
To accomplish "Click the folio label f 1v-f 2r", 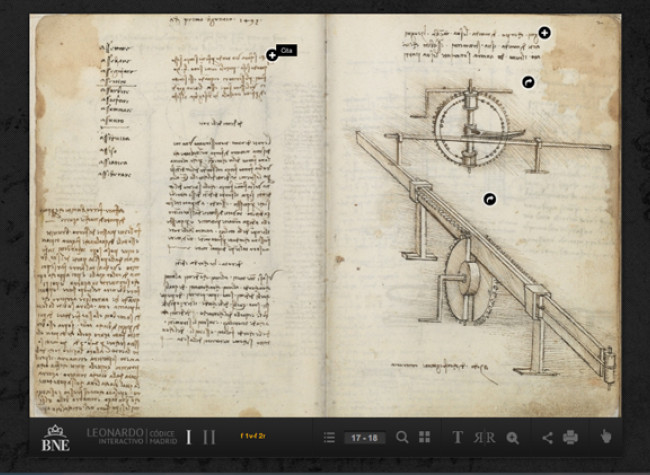I will tap(253, 436).
